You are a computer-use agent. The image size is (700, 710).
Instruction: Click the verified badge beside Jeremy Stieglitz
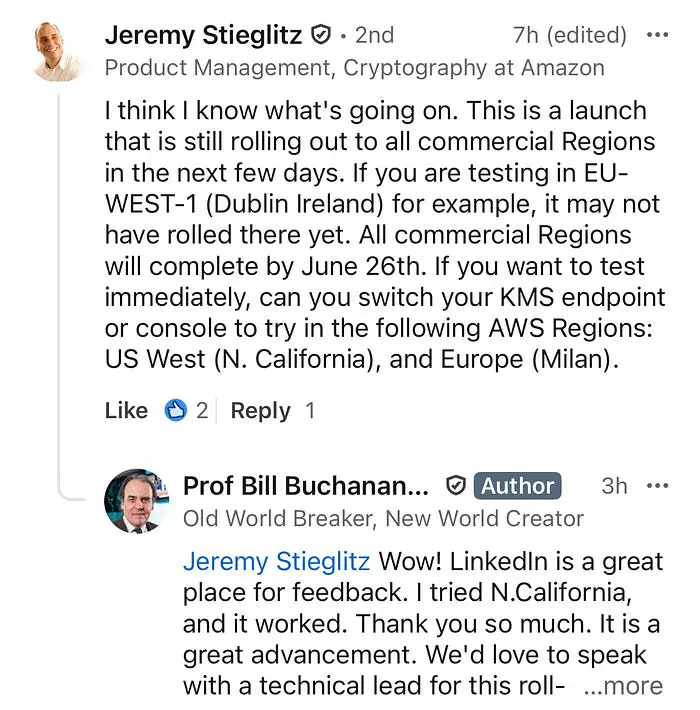click(320, 36)
